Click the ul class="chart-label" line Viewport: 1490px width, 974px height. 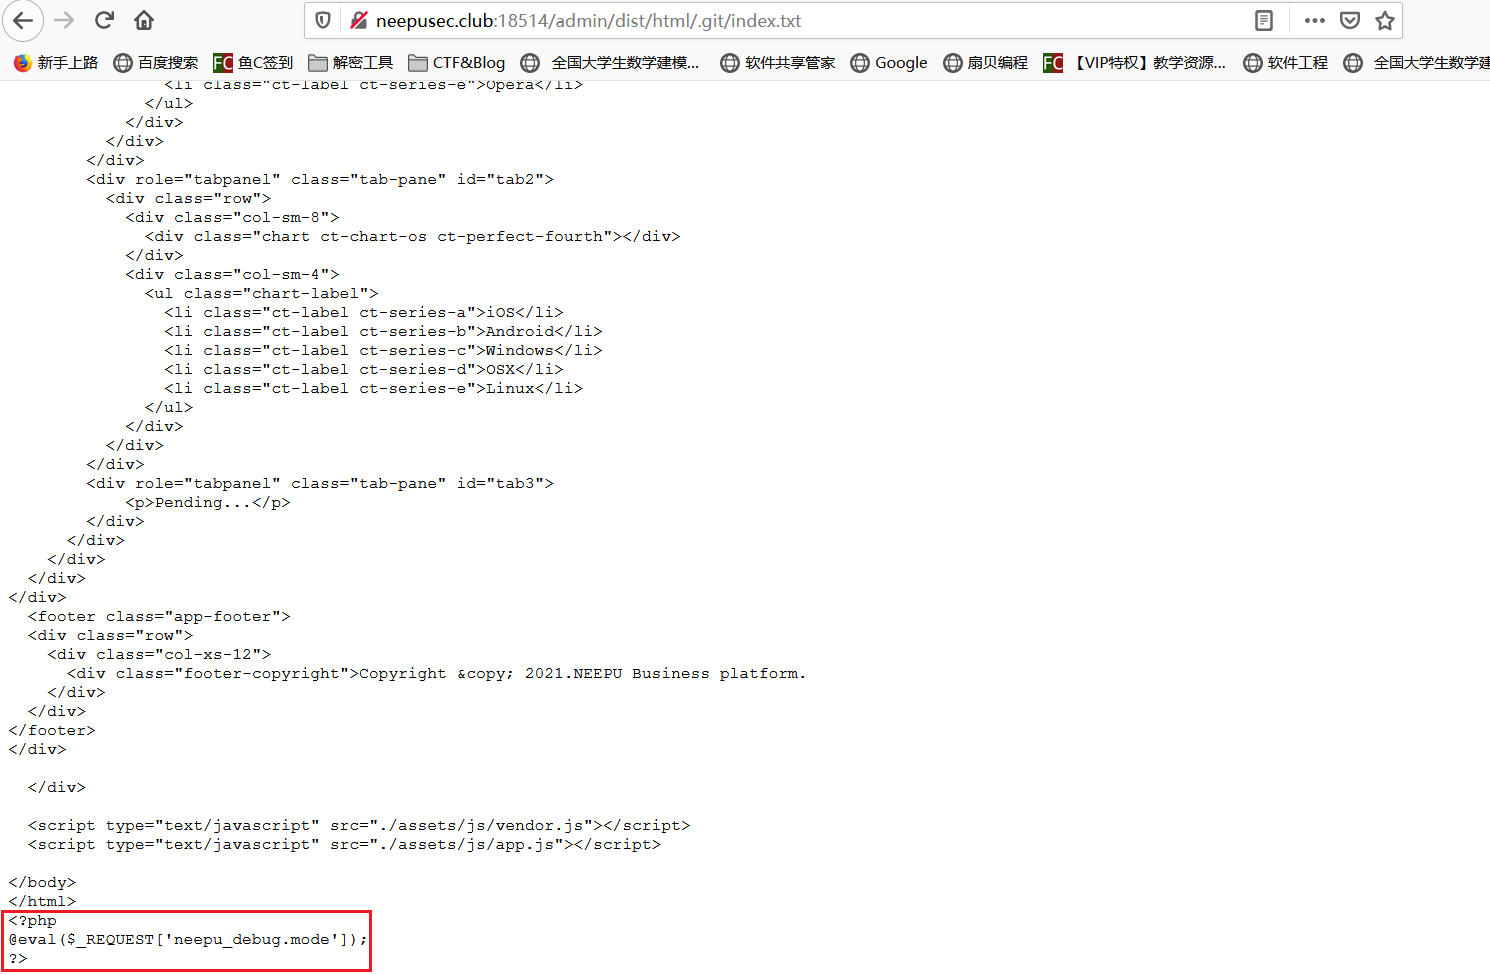tap(262, 294)
